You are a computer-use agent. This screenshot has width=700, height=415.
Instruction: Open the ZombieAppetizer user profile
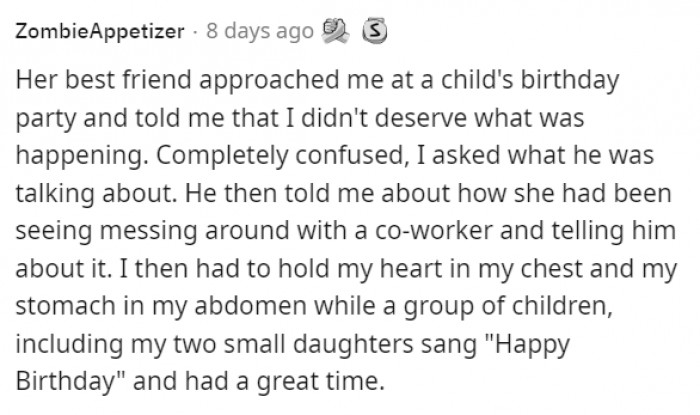[x=100, y=31]
